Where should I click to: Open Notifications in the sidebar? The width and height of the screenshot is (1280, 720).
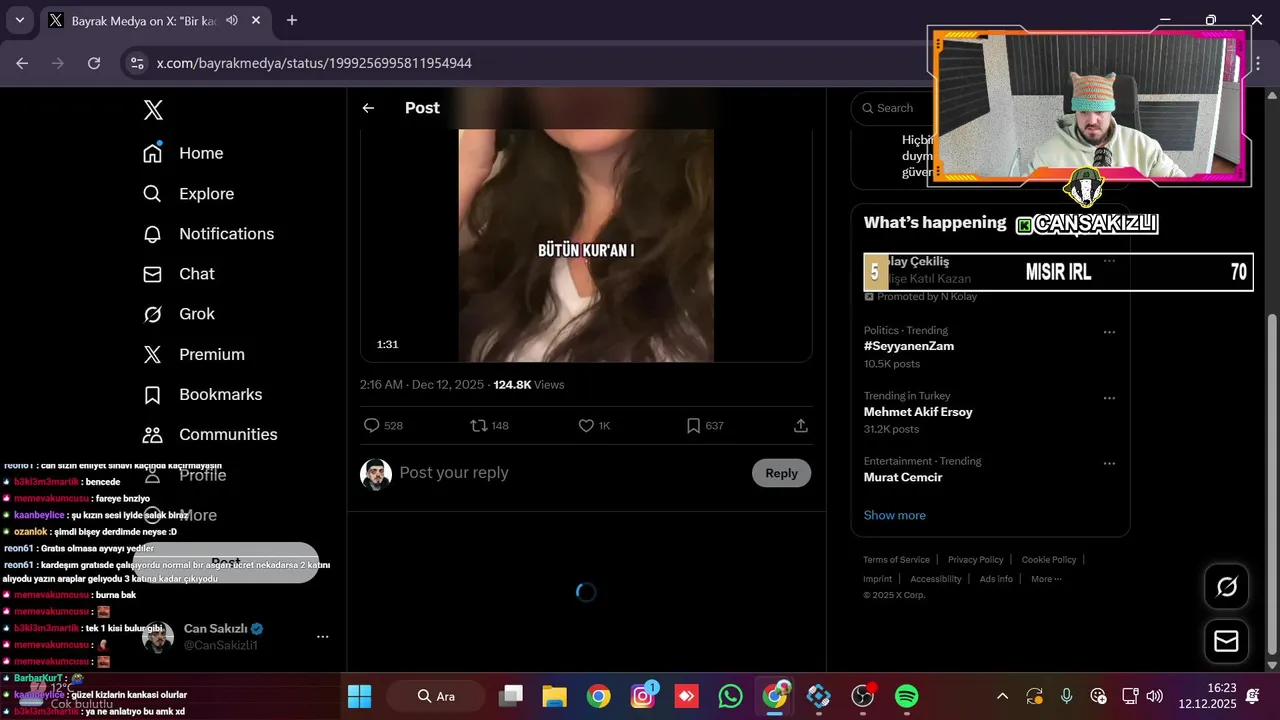pos(208,234)
